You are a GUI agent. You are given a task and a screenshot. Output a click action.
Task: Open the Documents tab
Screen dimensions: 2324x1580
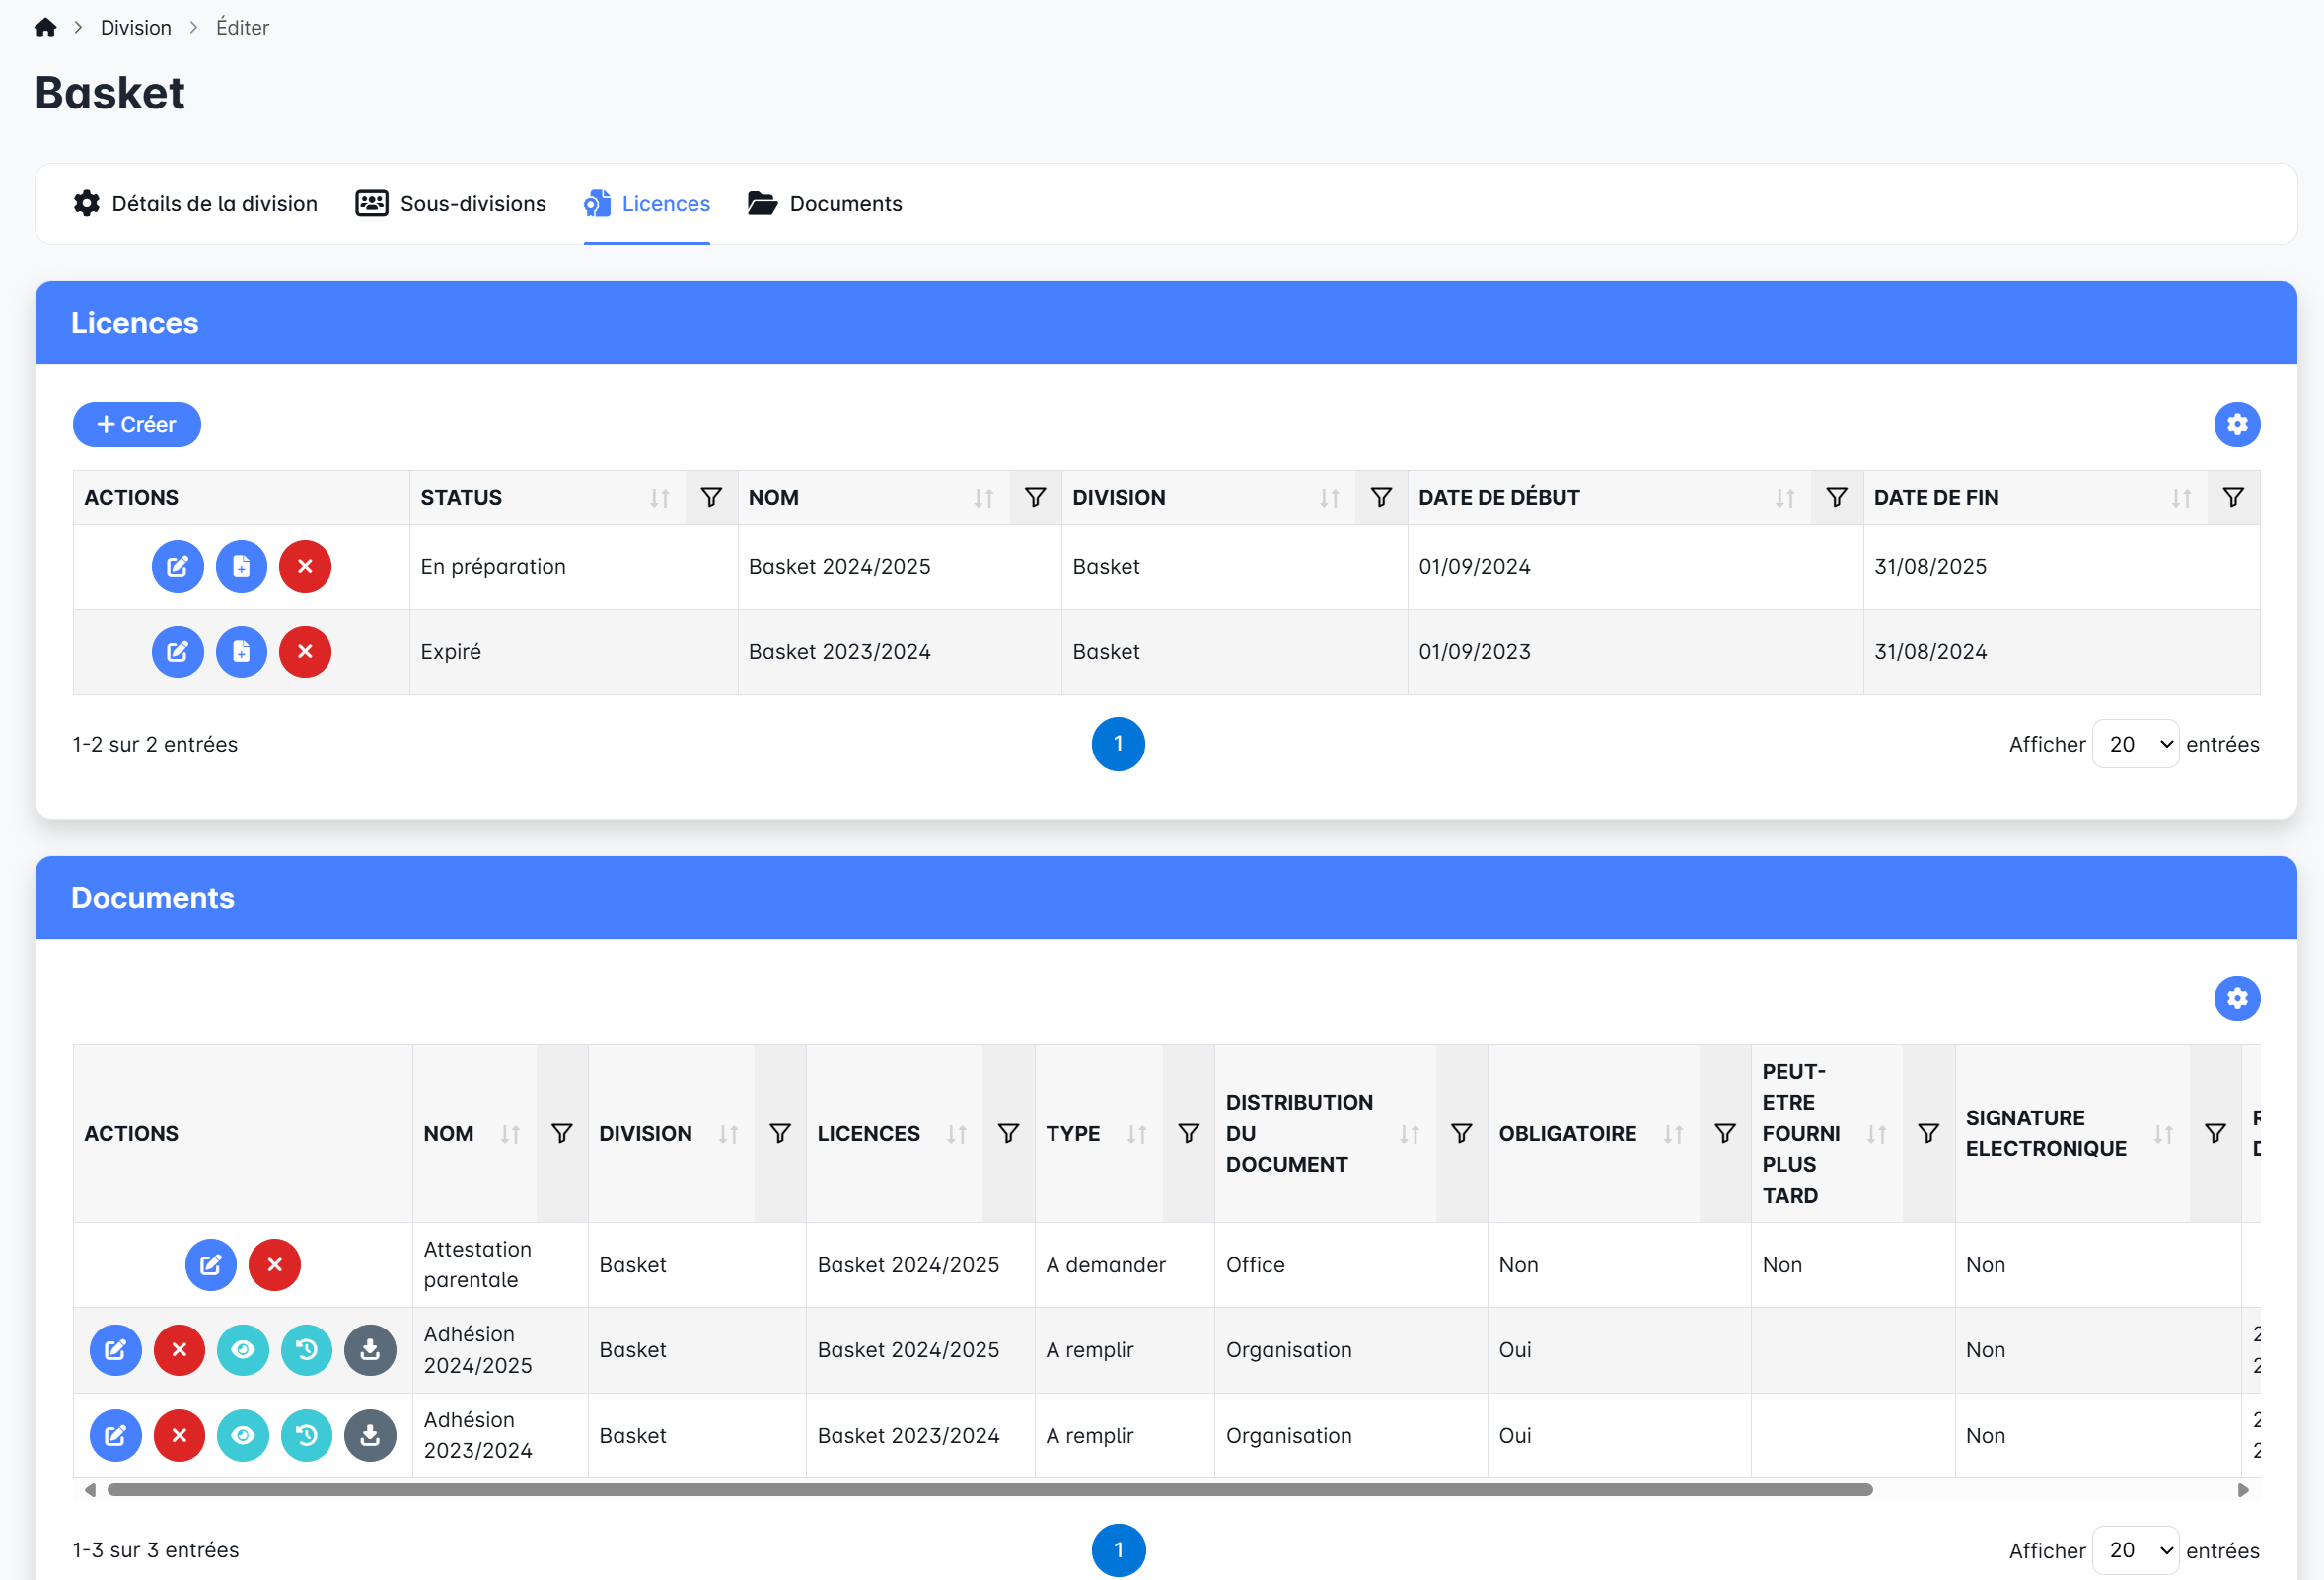(825, 204)
